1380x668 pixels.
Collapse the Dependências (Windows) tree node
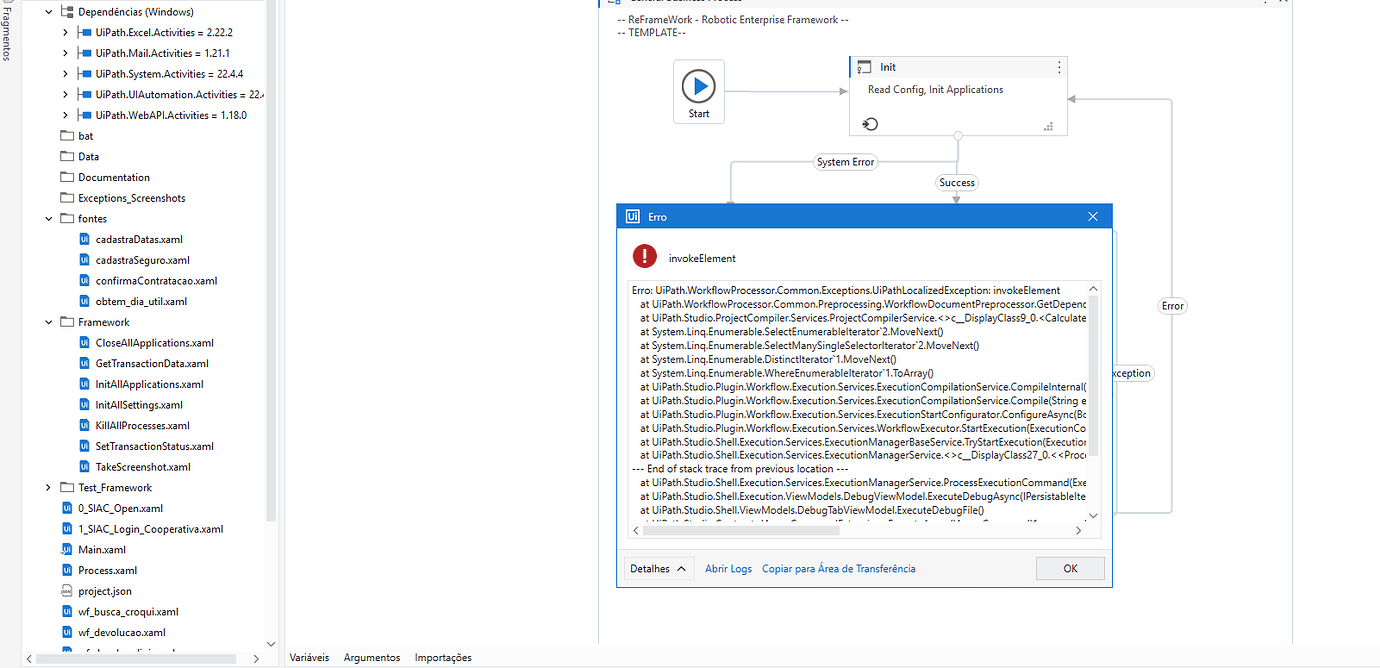click(48, 11)
